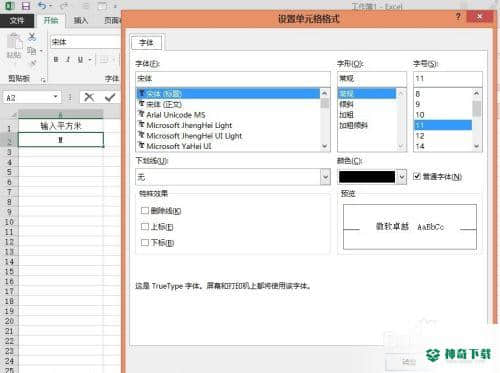500x373 pixels.
Task: Click the green Excel application icon
Action: (x=10, y=6)
